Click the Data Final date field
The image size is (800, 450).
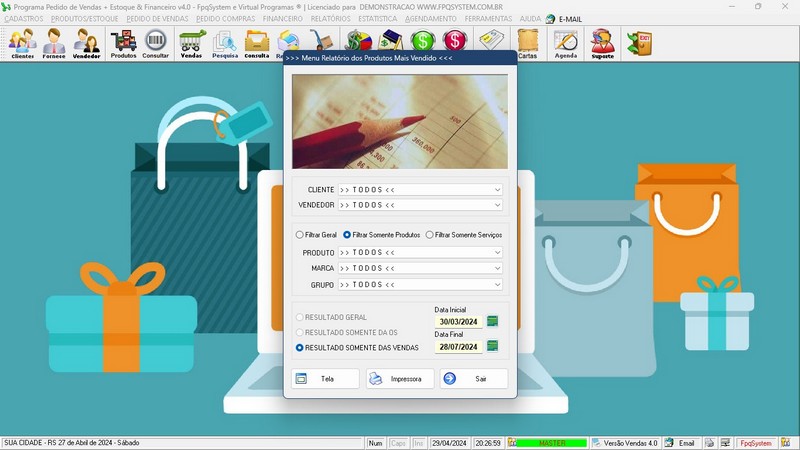[458, 346]
